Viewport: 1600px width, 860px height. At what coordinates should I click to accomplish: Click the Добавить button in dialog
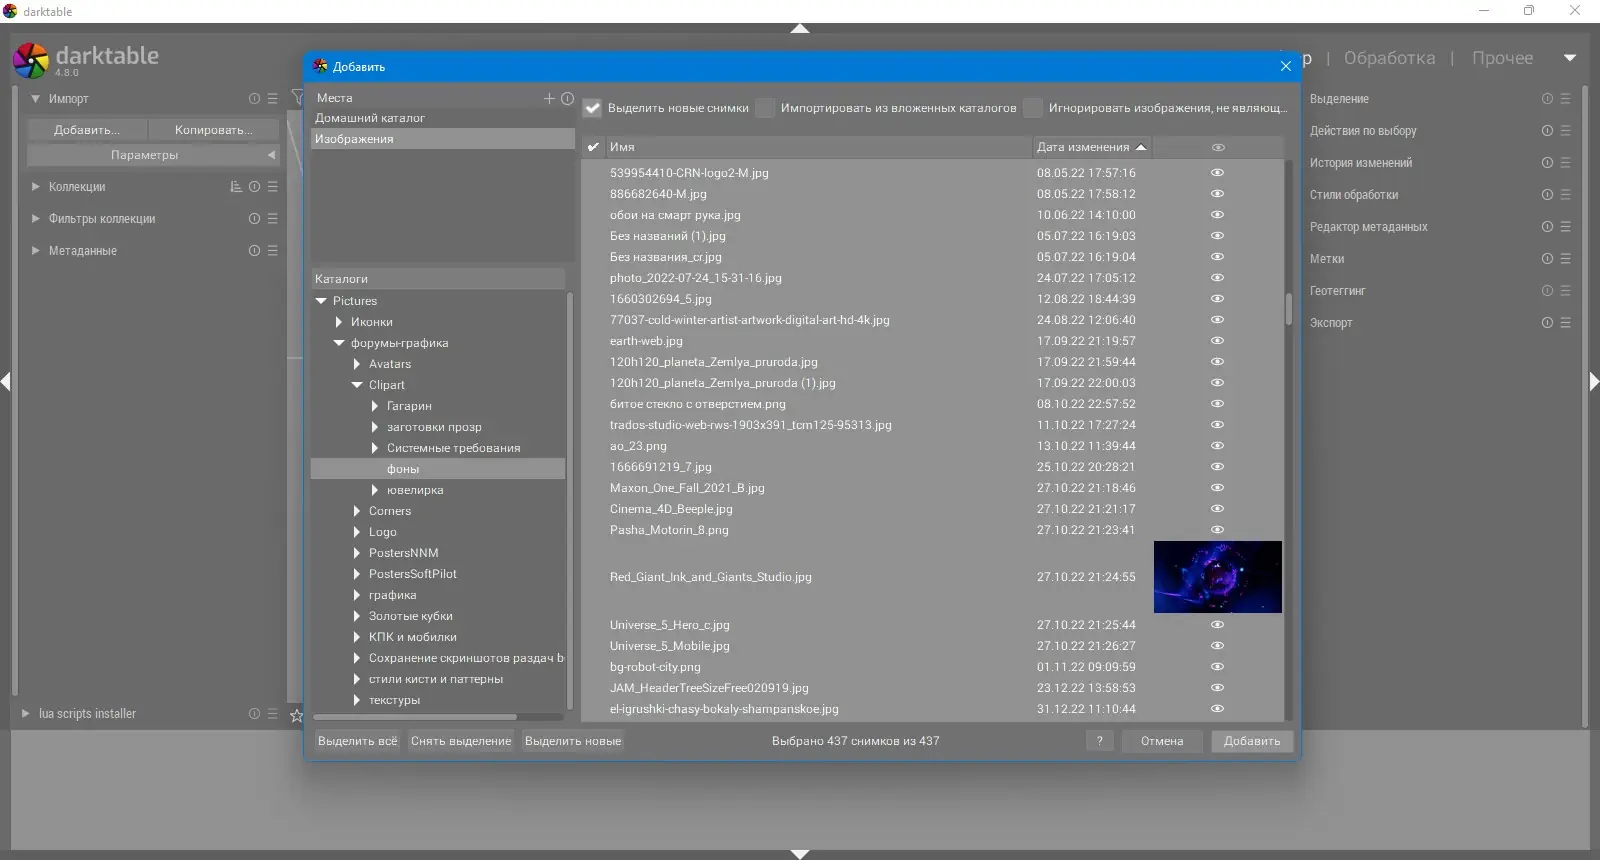point(1252,741)
